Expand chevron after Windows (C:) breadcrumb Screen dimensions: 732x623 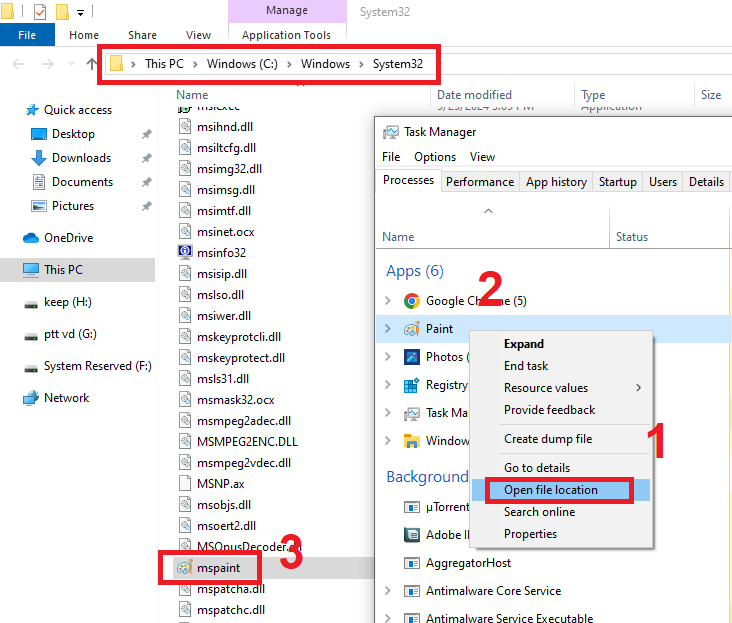(x=289, y=64)
